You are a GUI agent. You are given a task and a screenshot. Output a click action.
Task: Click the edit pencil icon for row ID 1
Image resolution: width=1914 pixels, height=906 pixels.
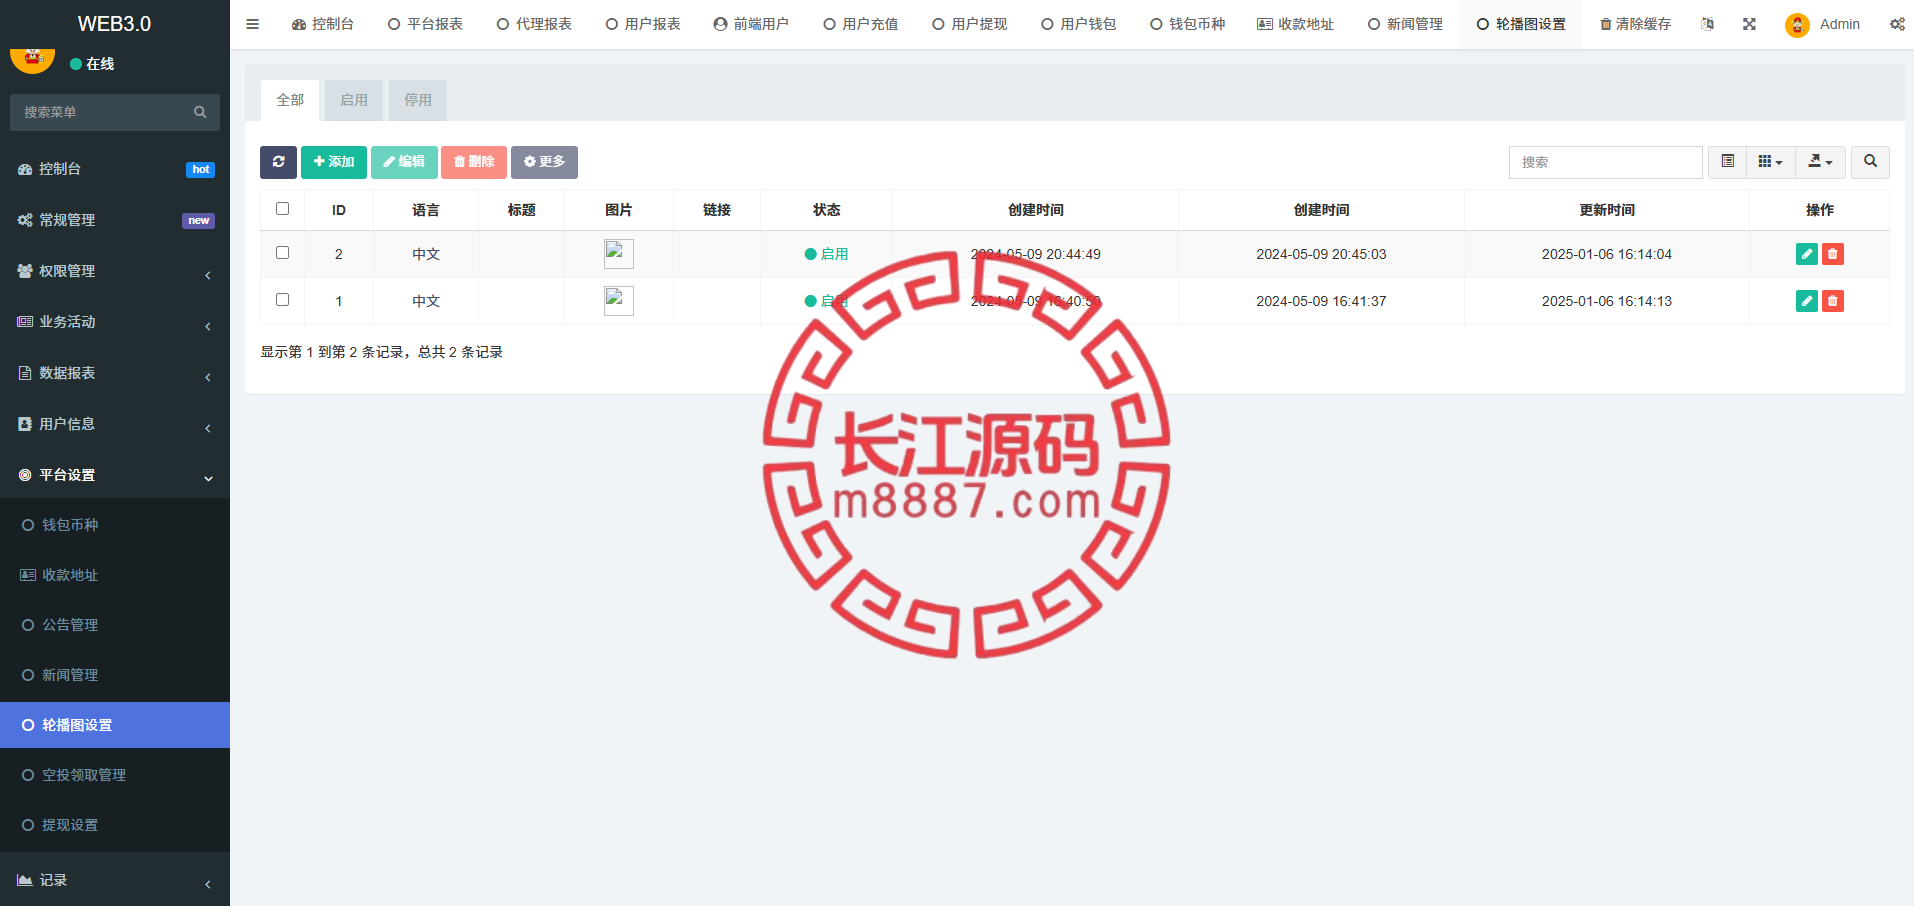pos(1807,301)
